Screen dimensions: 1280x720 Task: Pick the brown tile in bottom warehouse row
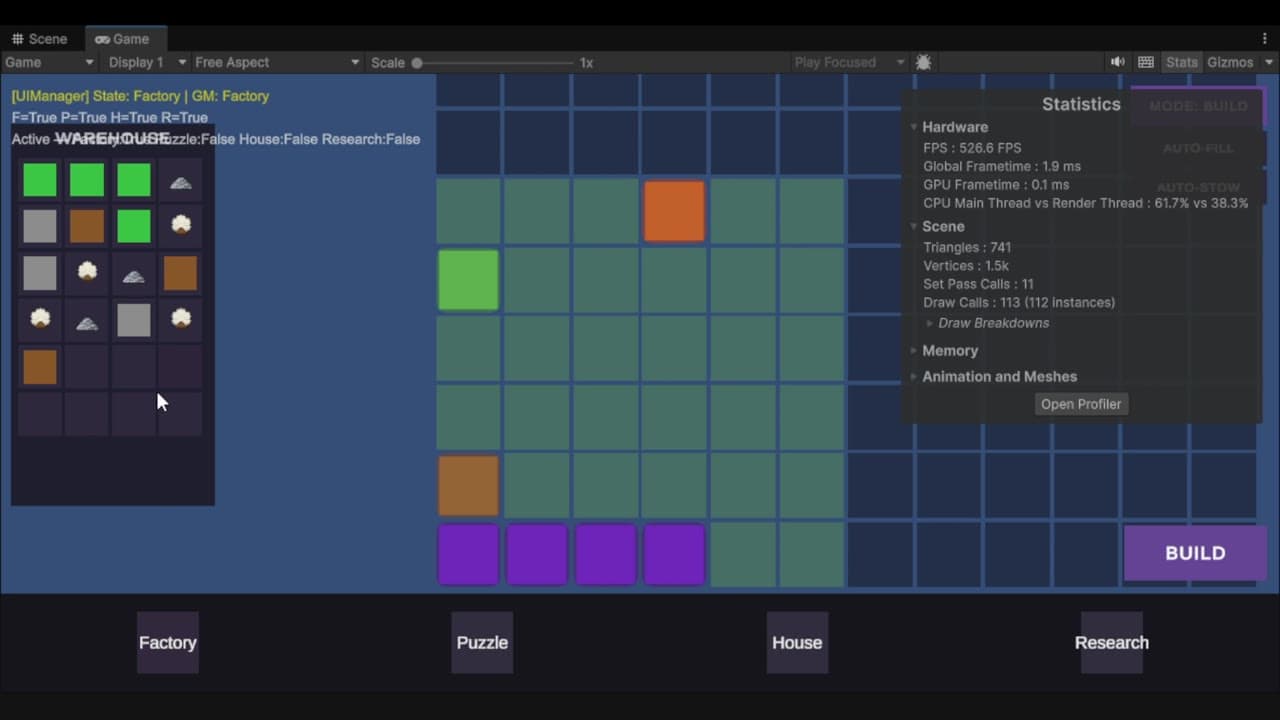point(40,366)
